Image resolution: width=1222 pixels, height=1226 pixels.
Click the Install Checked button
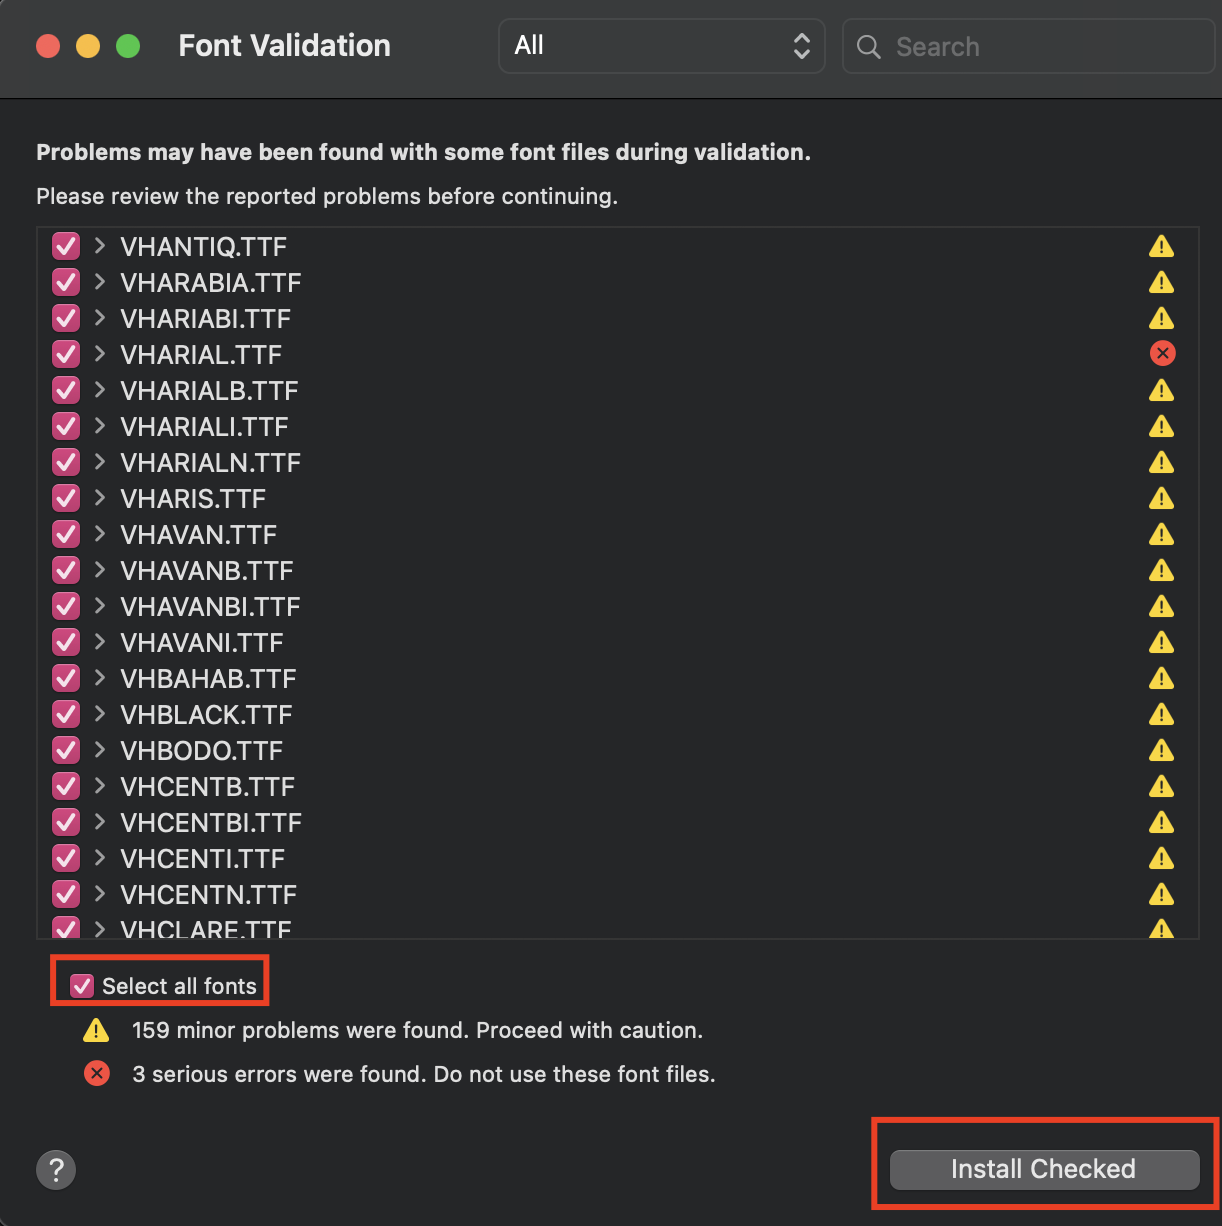coord(1044,1169)
